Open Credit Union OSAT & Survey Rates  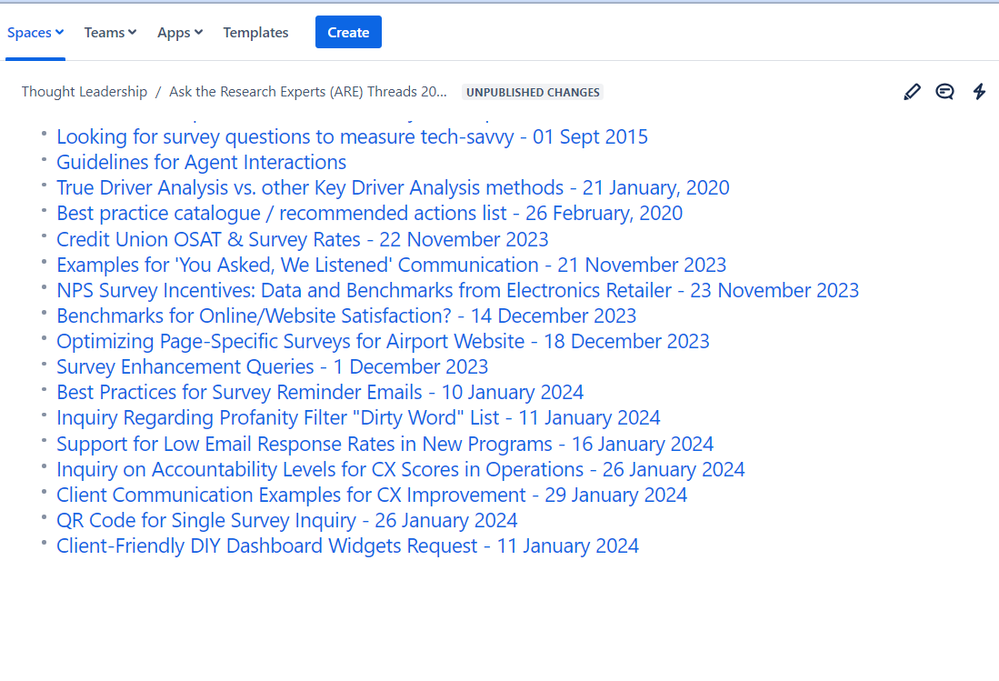(x=303, y=239)
